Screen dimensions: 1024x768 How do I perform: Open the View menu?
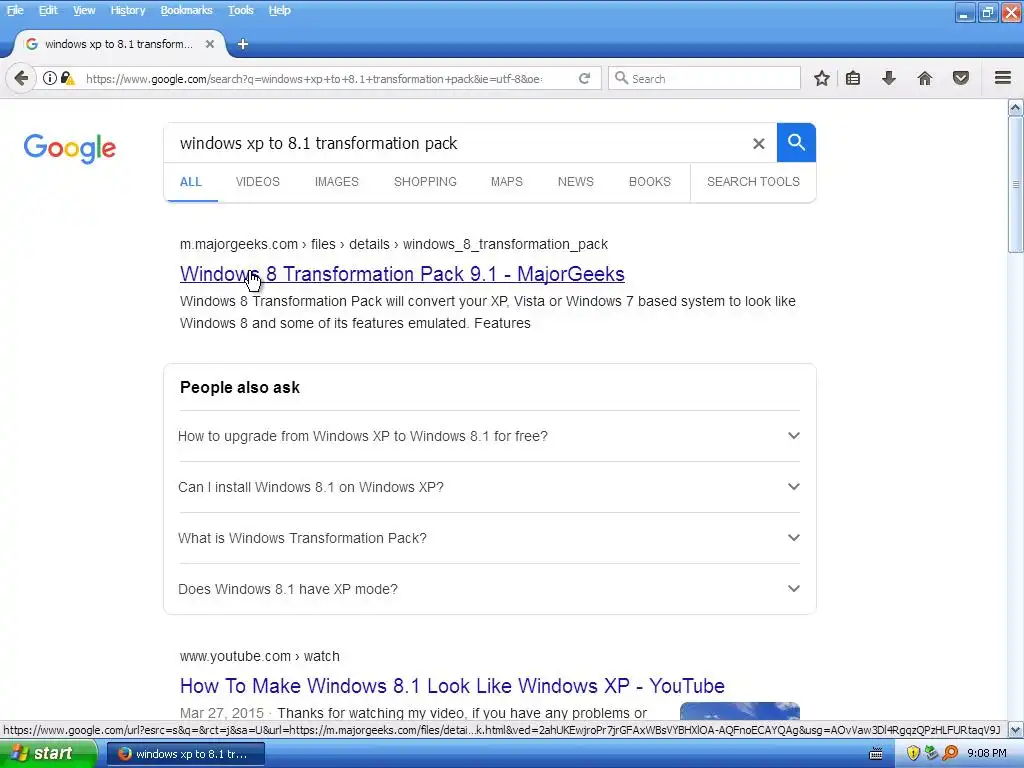[84, 10]
